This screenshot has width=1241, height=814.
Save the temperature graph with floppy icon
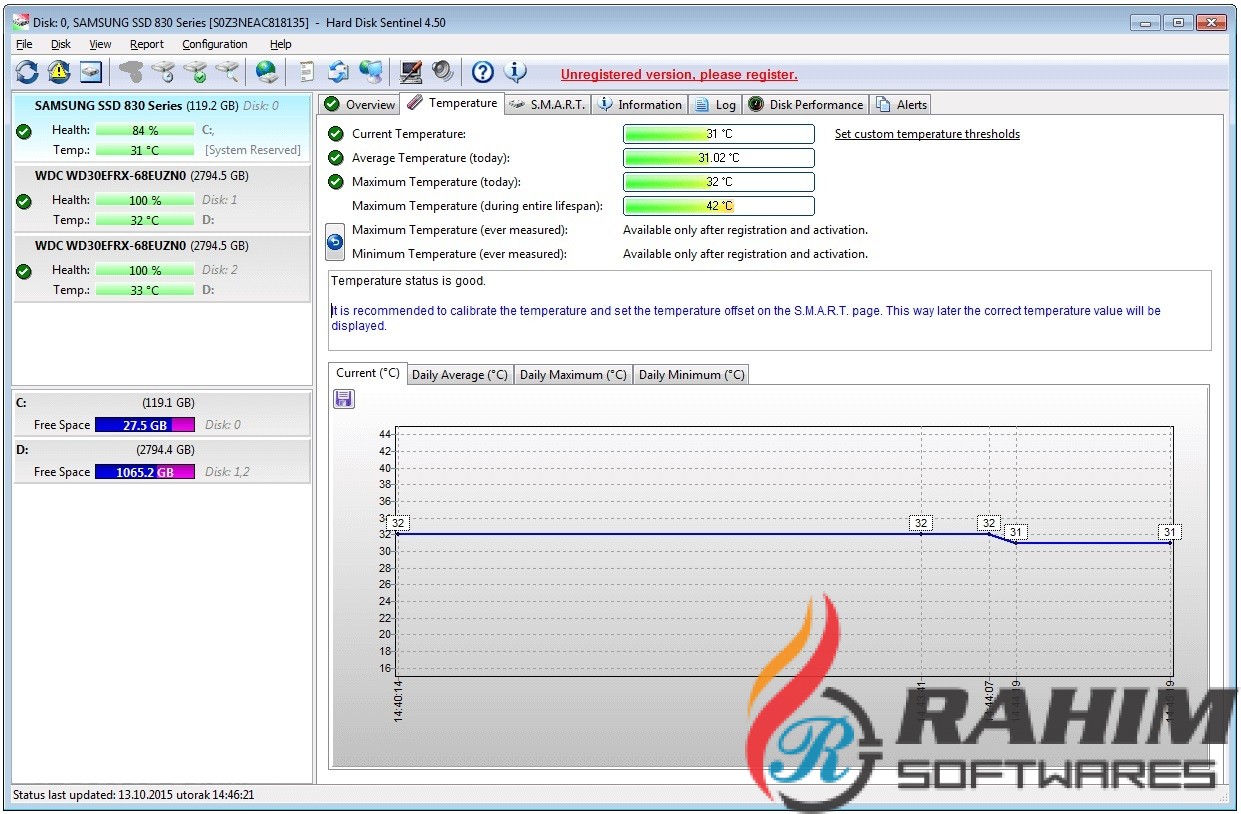point(343,399)
